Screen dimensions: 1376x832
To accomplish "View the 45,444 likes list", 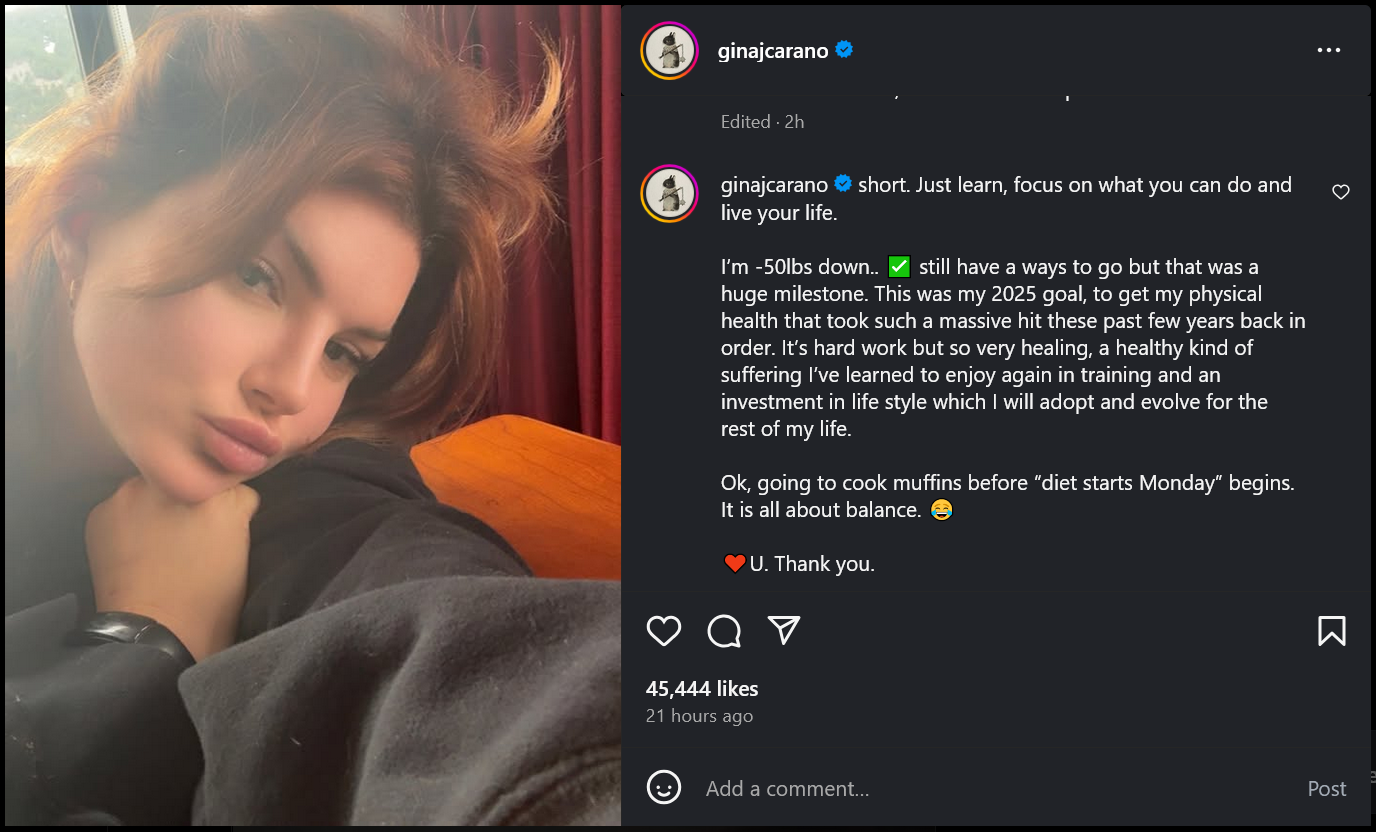I will click(x=702, y=689).
